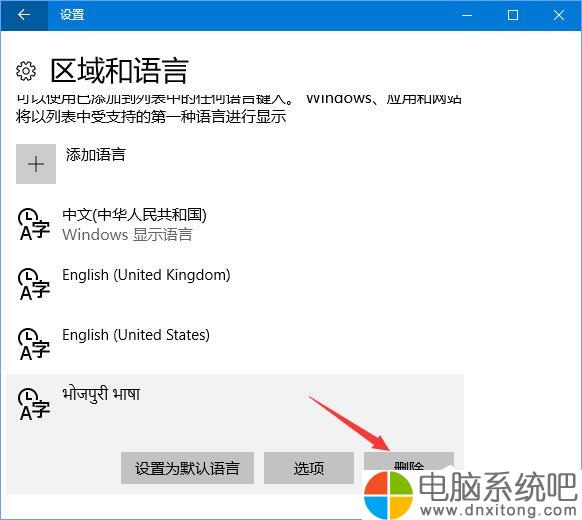Maximize the 设置 window

[513, 15]
